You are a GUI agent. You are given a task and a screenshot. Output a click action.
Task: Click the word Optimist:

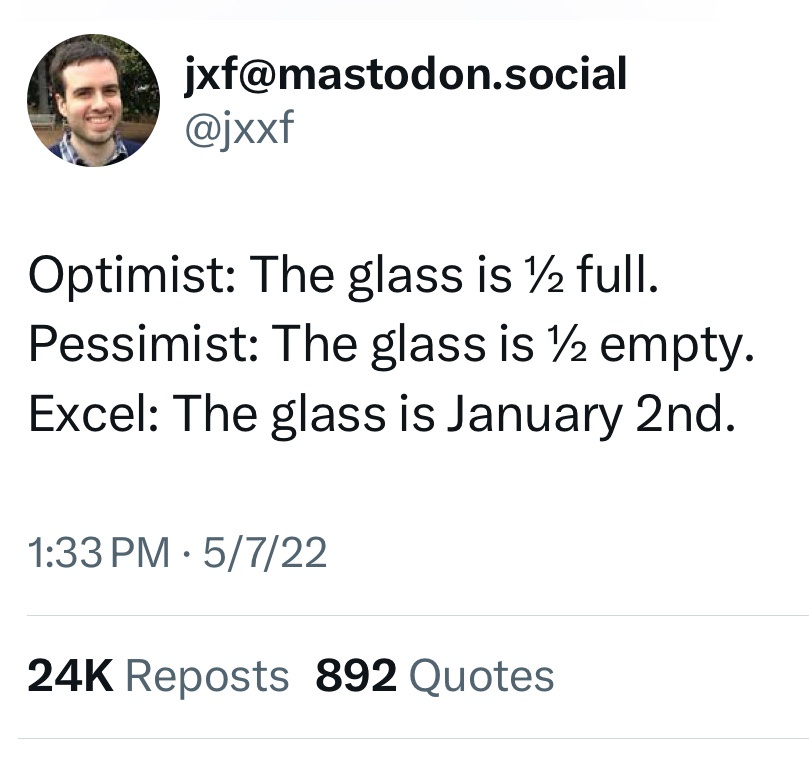point(133,274)
